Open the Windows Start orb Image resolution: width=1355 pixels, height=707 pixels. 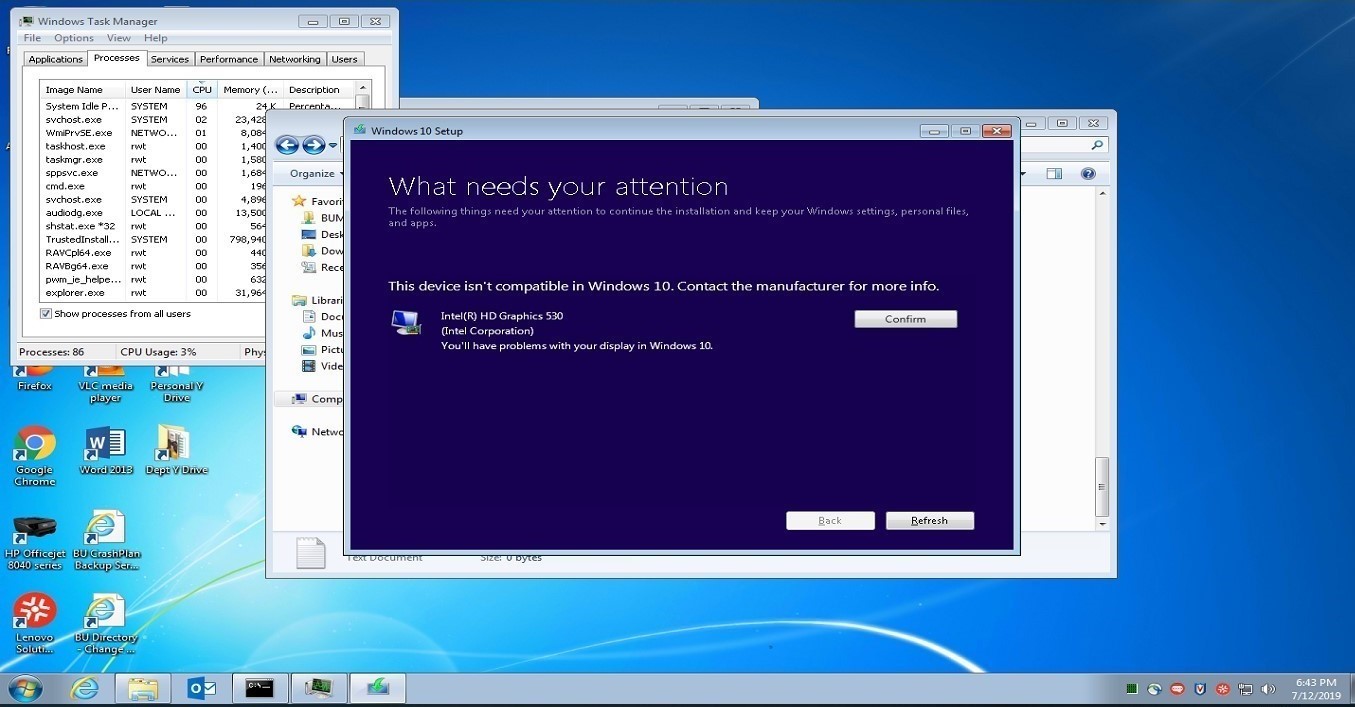click(x=25, y=689)
